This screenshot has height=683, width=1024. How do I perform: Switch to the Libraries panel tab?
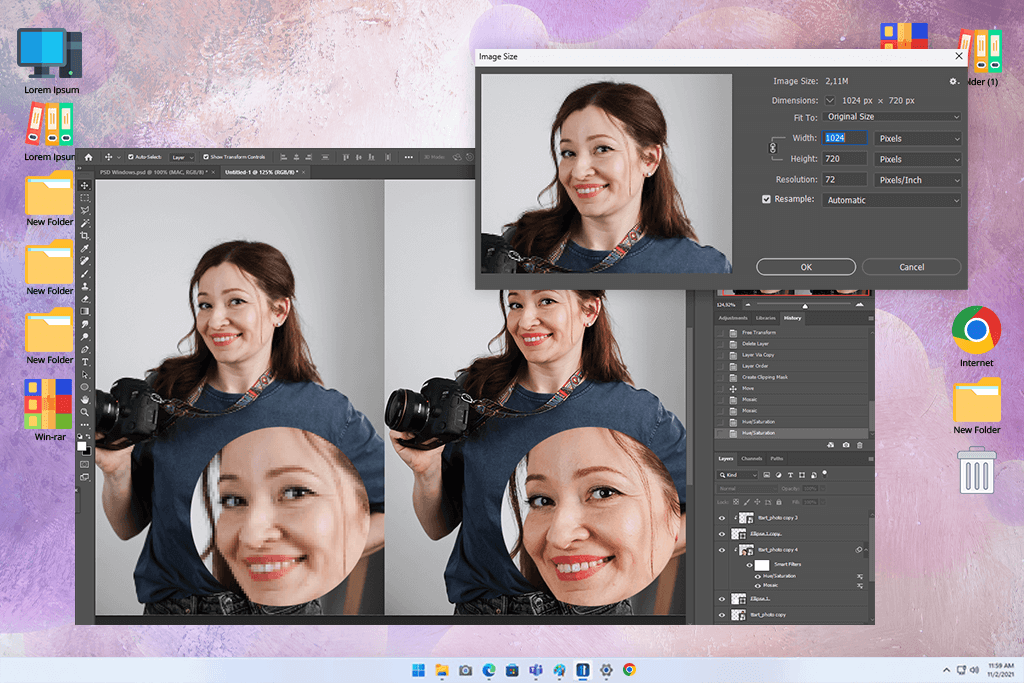[765, 318]
